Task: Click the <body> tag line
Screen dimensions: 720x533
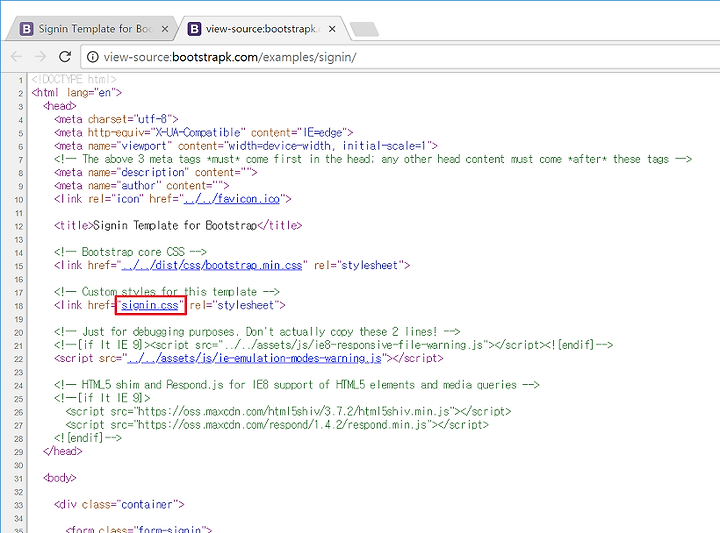Action: pos(60,478)
